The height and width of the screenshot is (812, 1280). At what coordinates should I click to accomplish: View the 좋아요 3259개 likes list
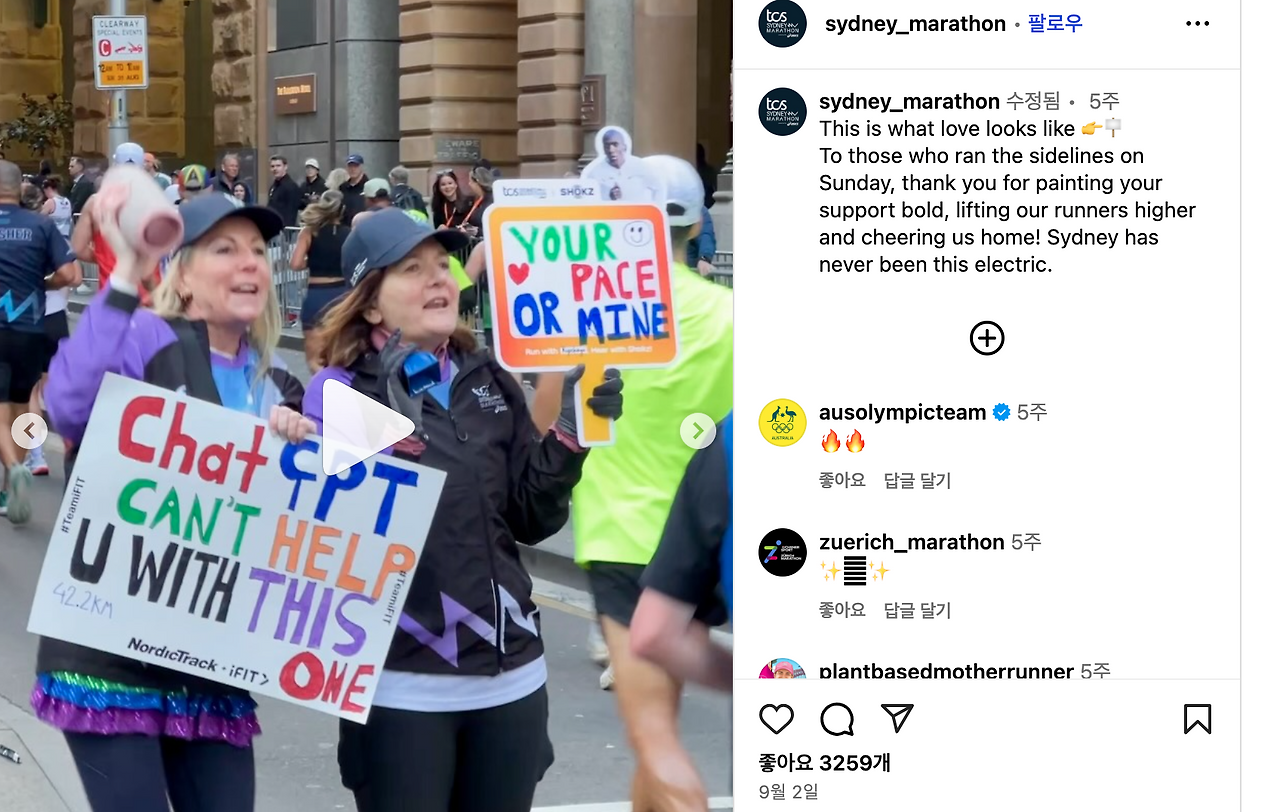[x=825, y=763]
